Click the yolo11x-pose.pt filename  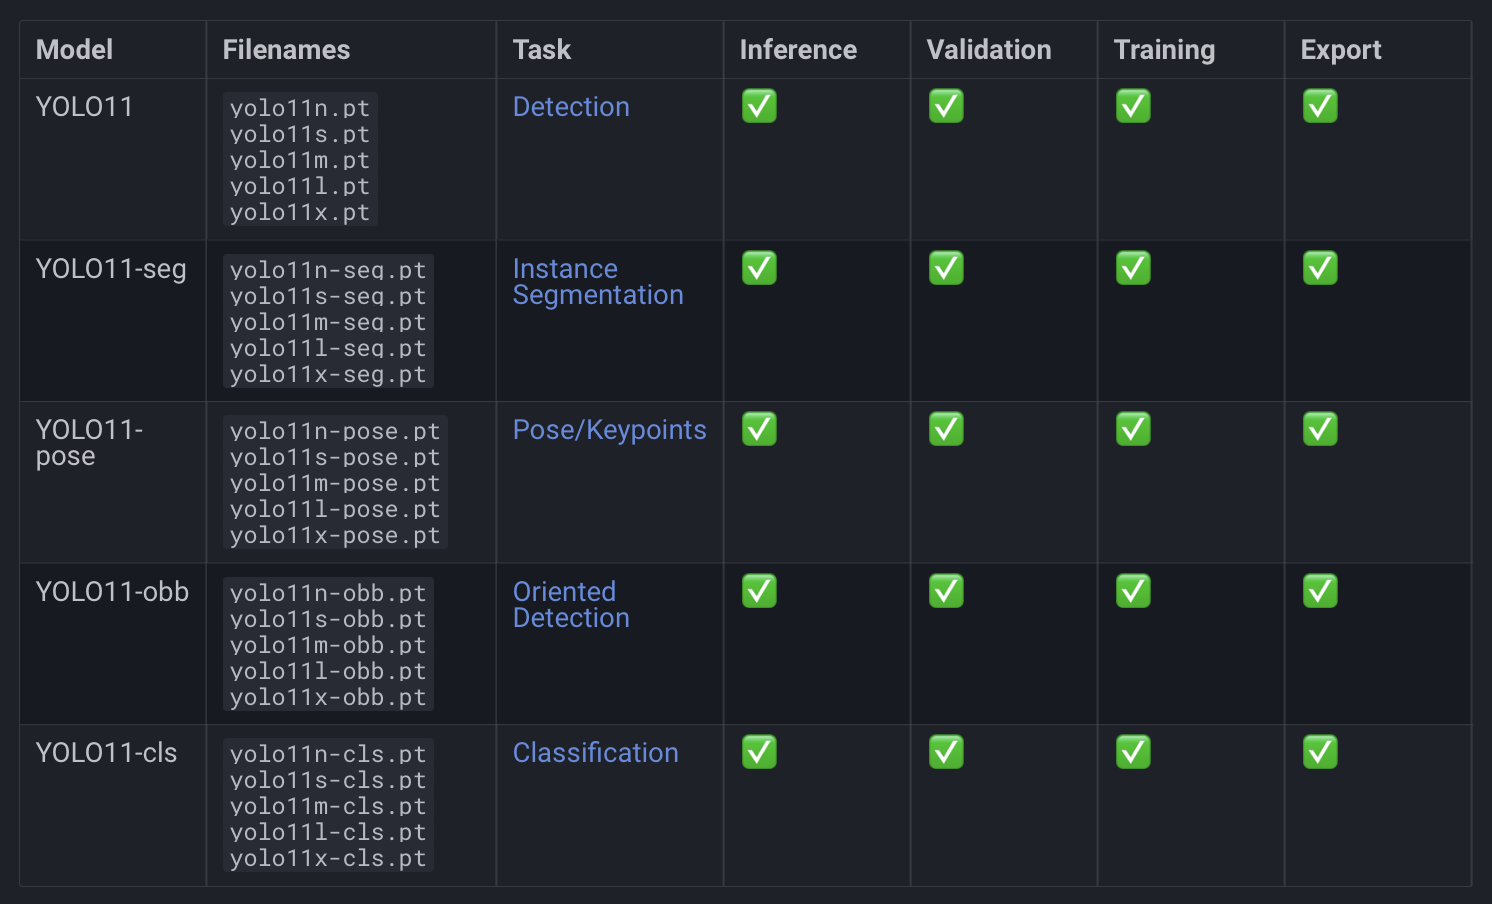(335, 535)
